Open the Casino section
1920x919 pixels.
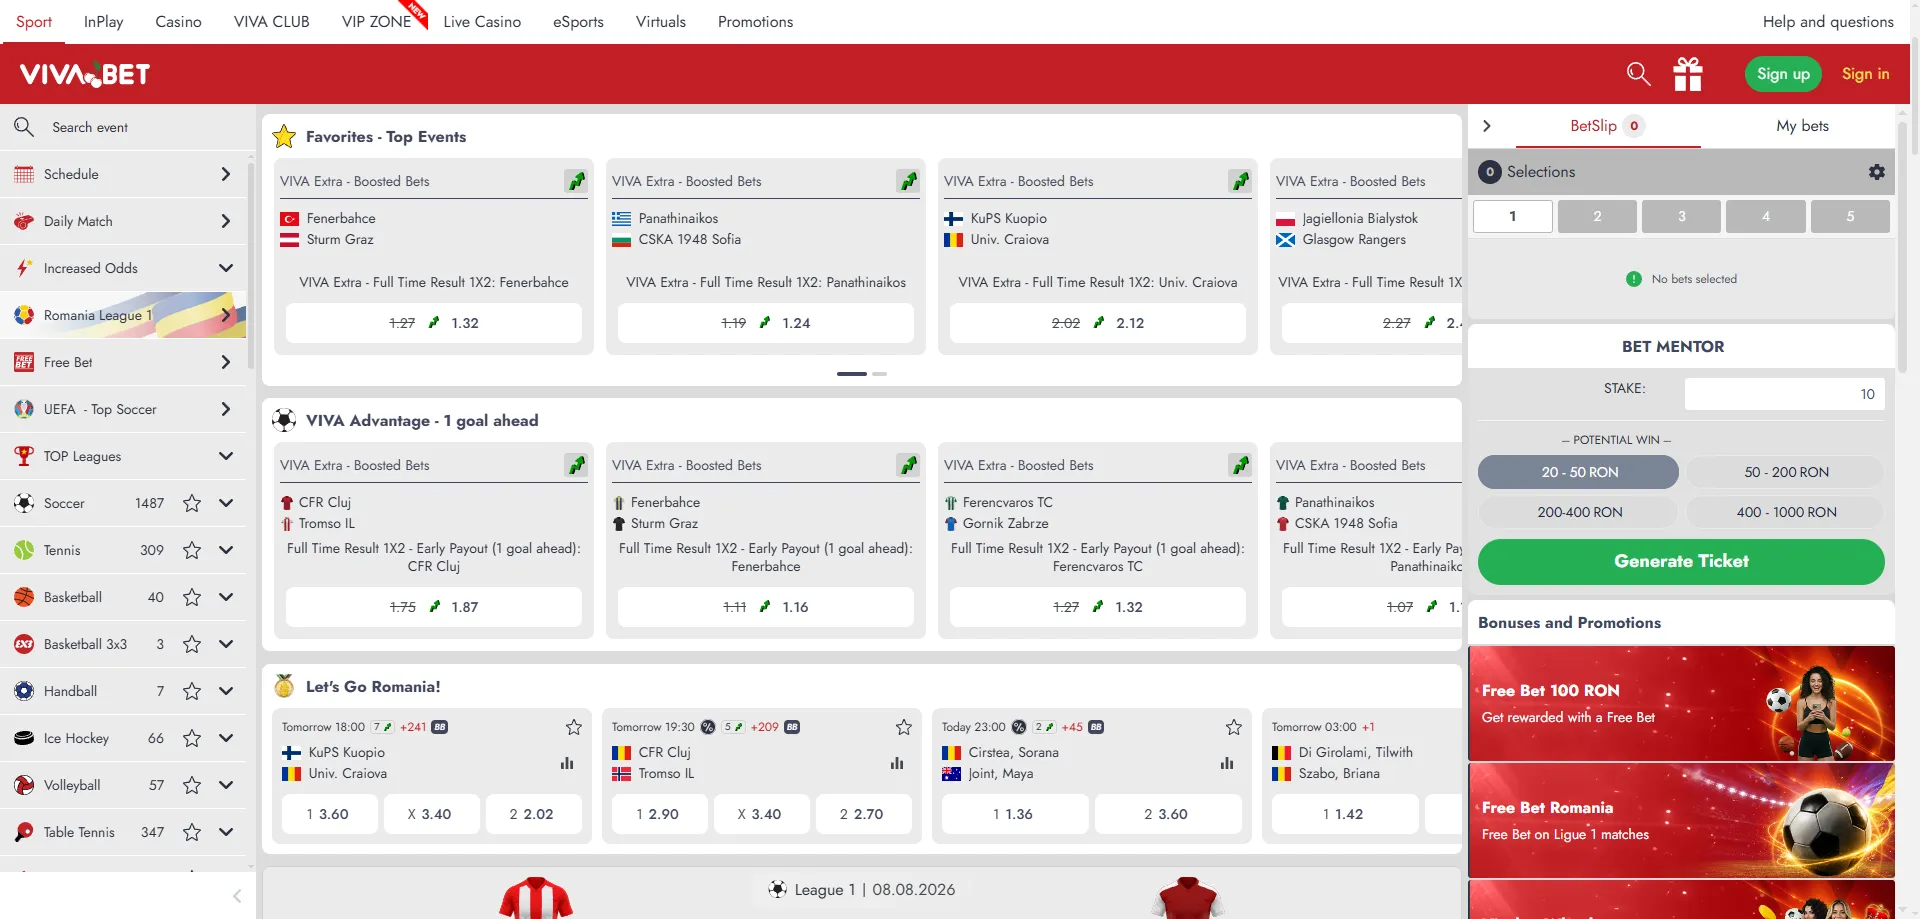click(178, 21)
